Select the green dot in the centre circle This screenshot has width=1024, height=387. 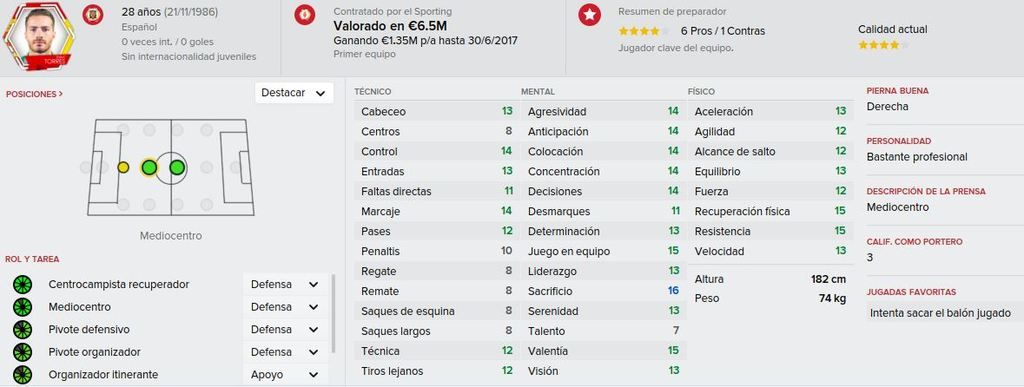point(177,168)
